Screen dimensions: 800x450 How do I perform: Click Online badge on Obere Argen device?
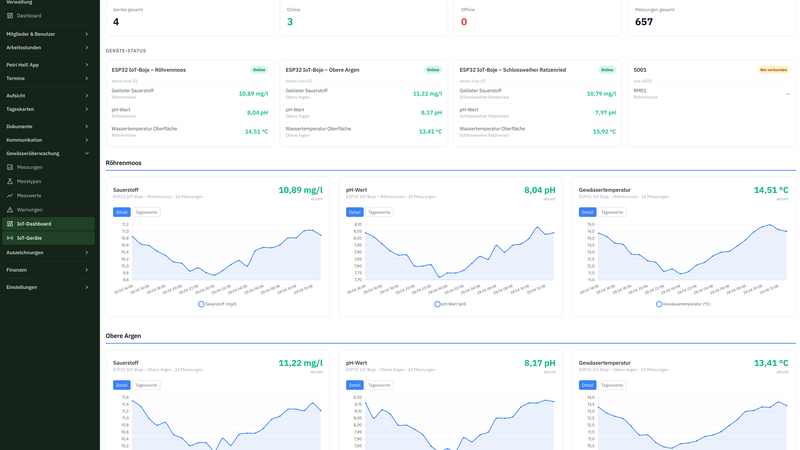click(x=433, y=70)
